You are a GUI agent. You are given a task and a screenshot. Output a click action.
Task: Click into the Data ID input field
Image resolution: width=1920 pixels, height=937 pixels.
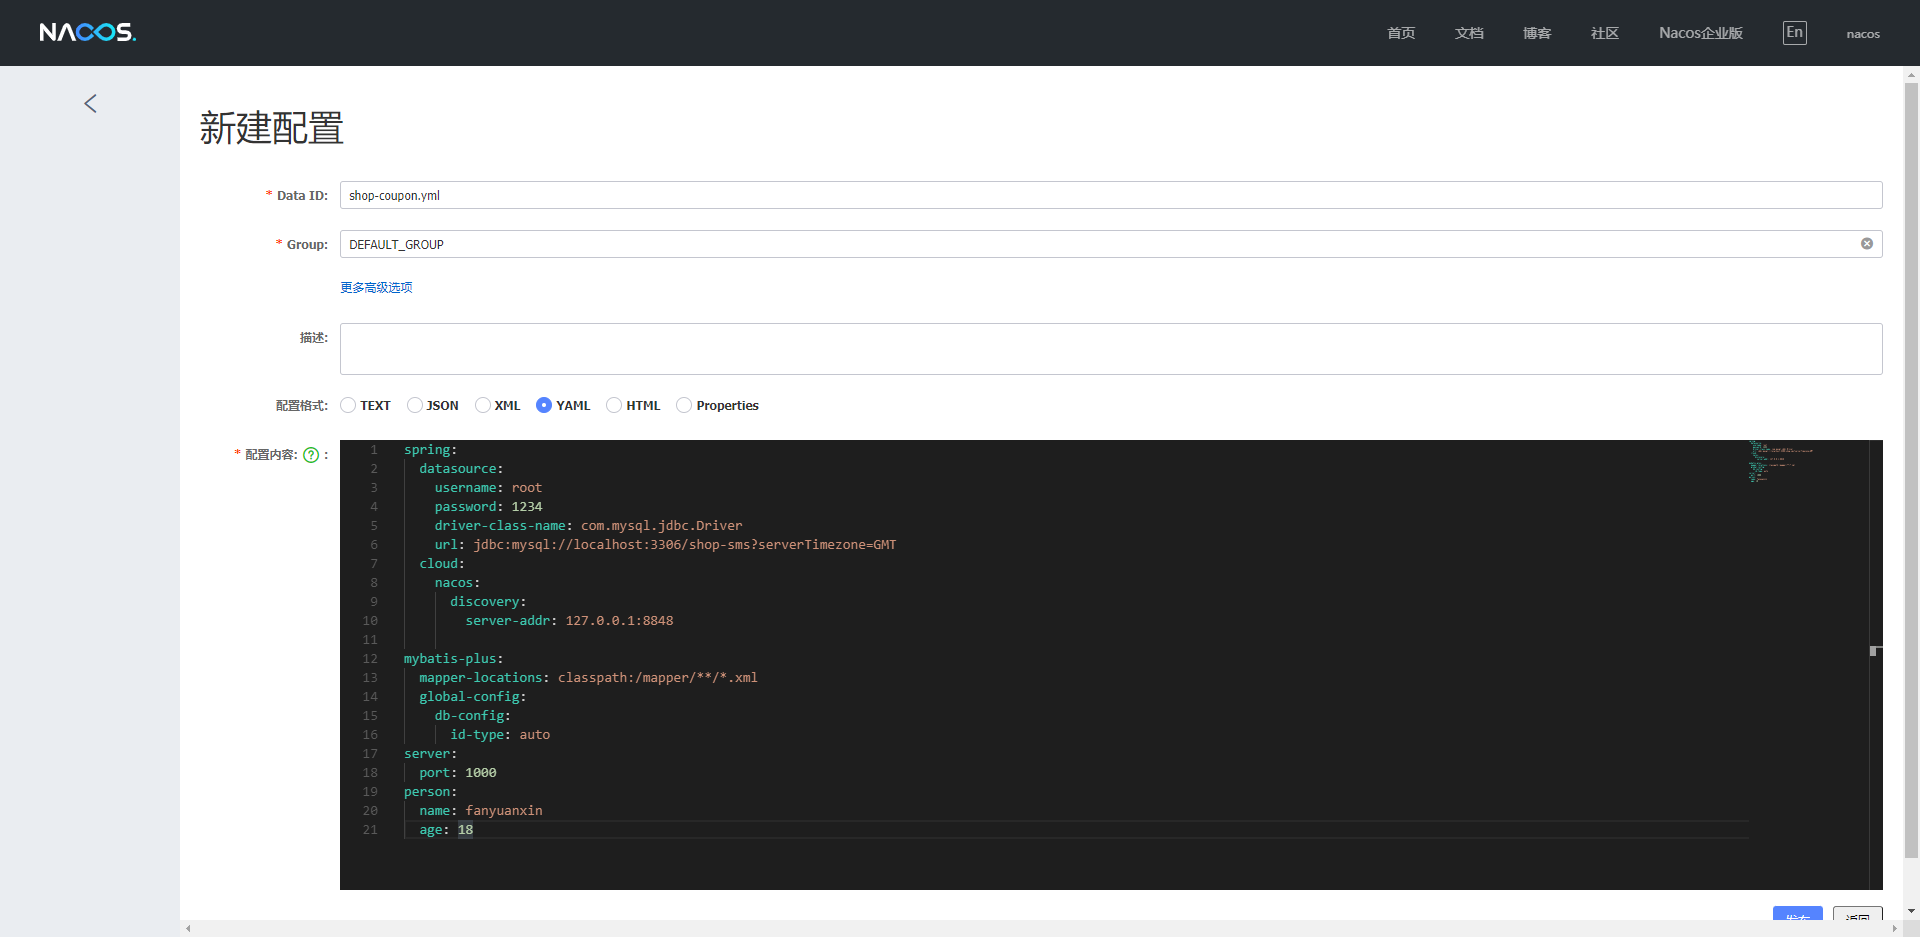1111,195
